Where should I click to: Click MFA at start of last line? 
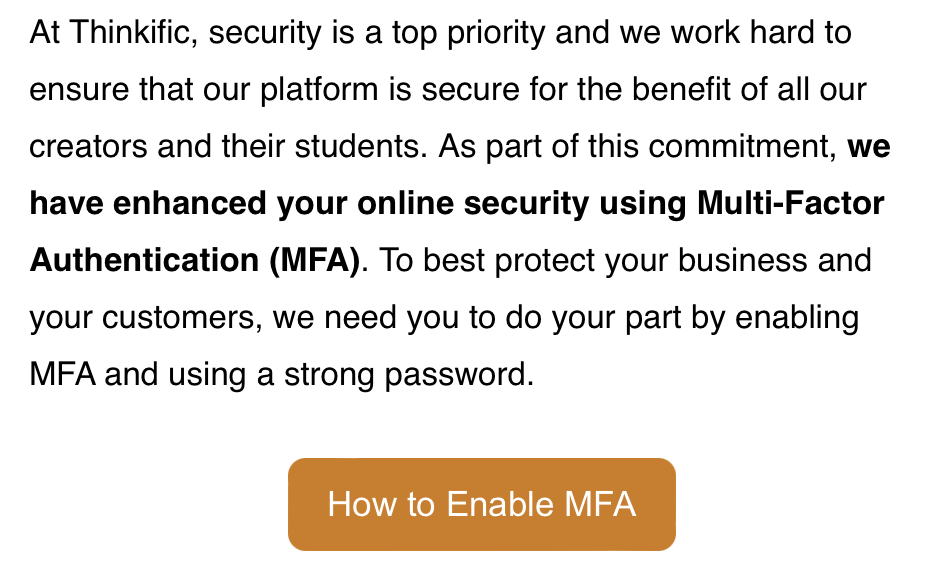(x=62, y=375)
